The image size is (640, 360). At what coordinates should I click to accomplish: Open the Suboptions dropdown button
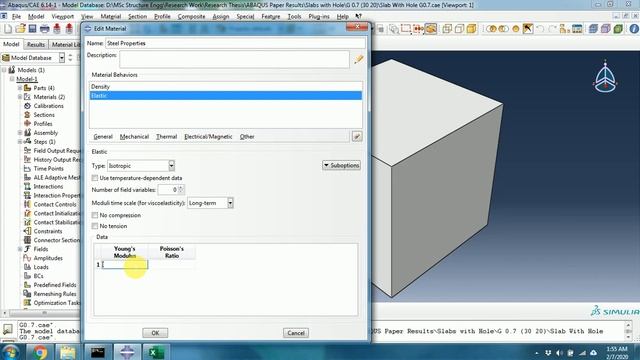pos(341,165)
